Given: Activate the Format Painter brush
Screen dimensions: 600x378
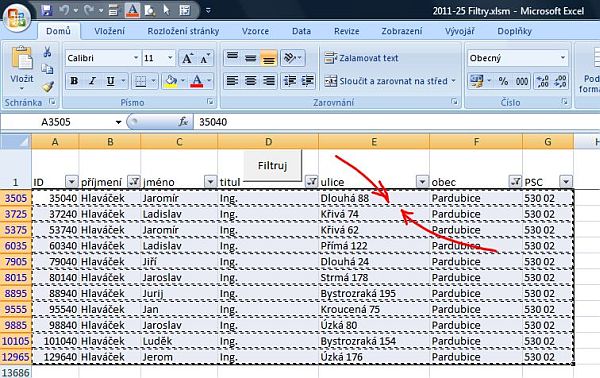Looking at the screenshot, I should coord(47,86).
